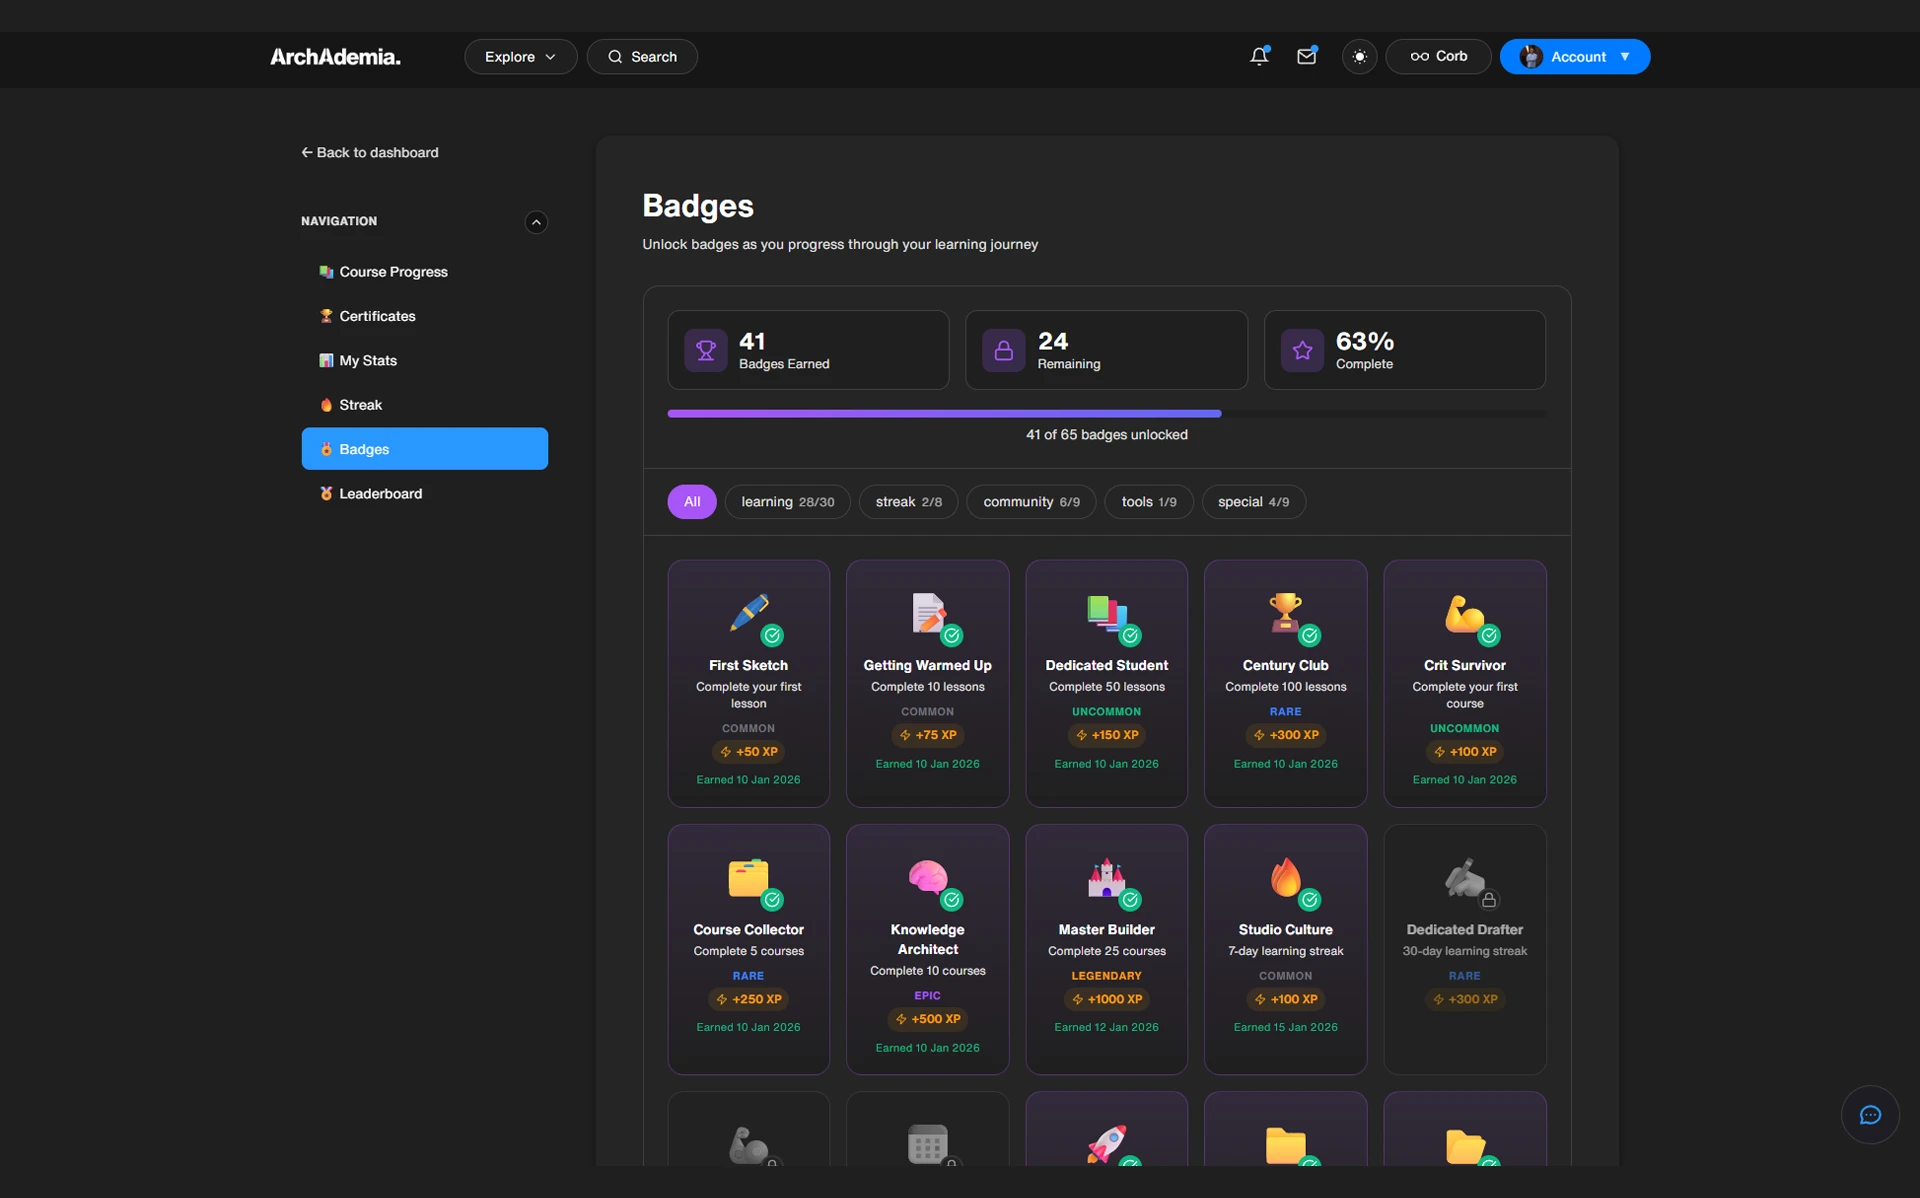Viewport: 1920px width, 1198px height.
Task: Select the Badges entry in sidebar
Action: [x=424, y=448]
